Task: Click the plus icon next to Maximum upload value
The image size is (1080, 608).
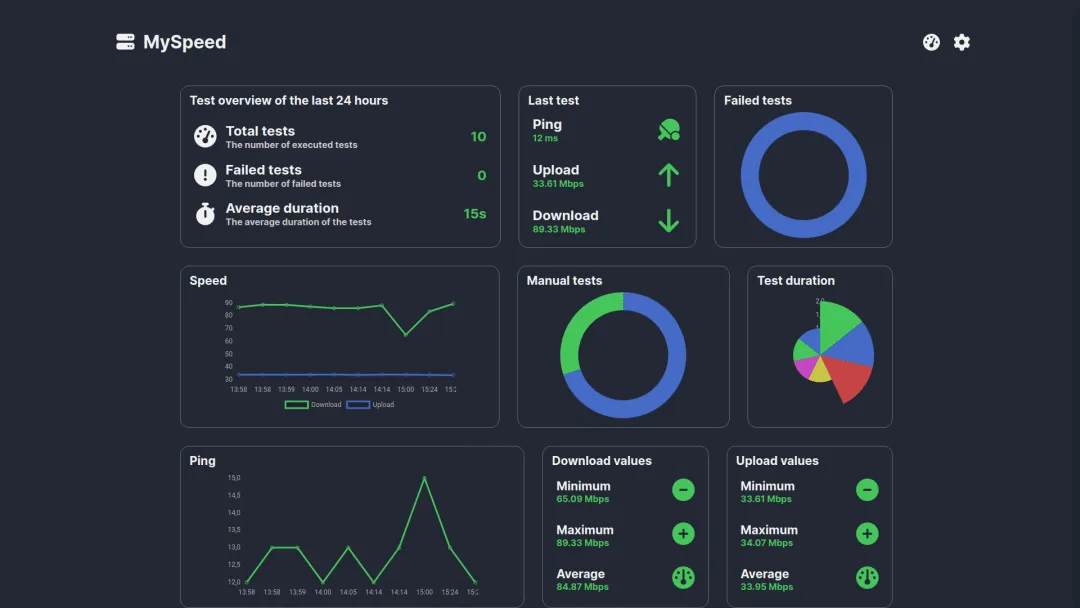Action: point(867,534)
